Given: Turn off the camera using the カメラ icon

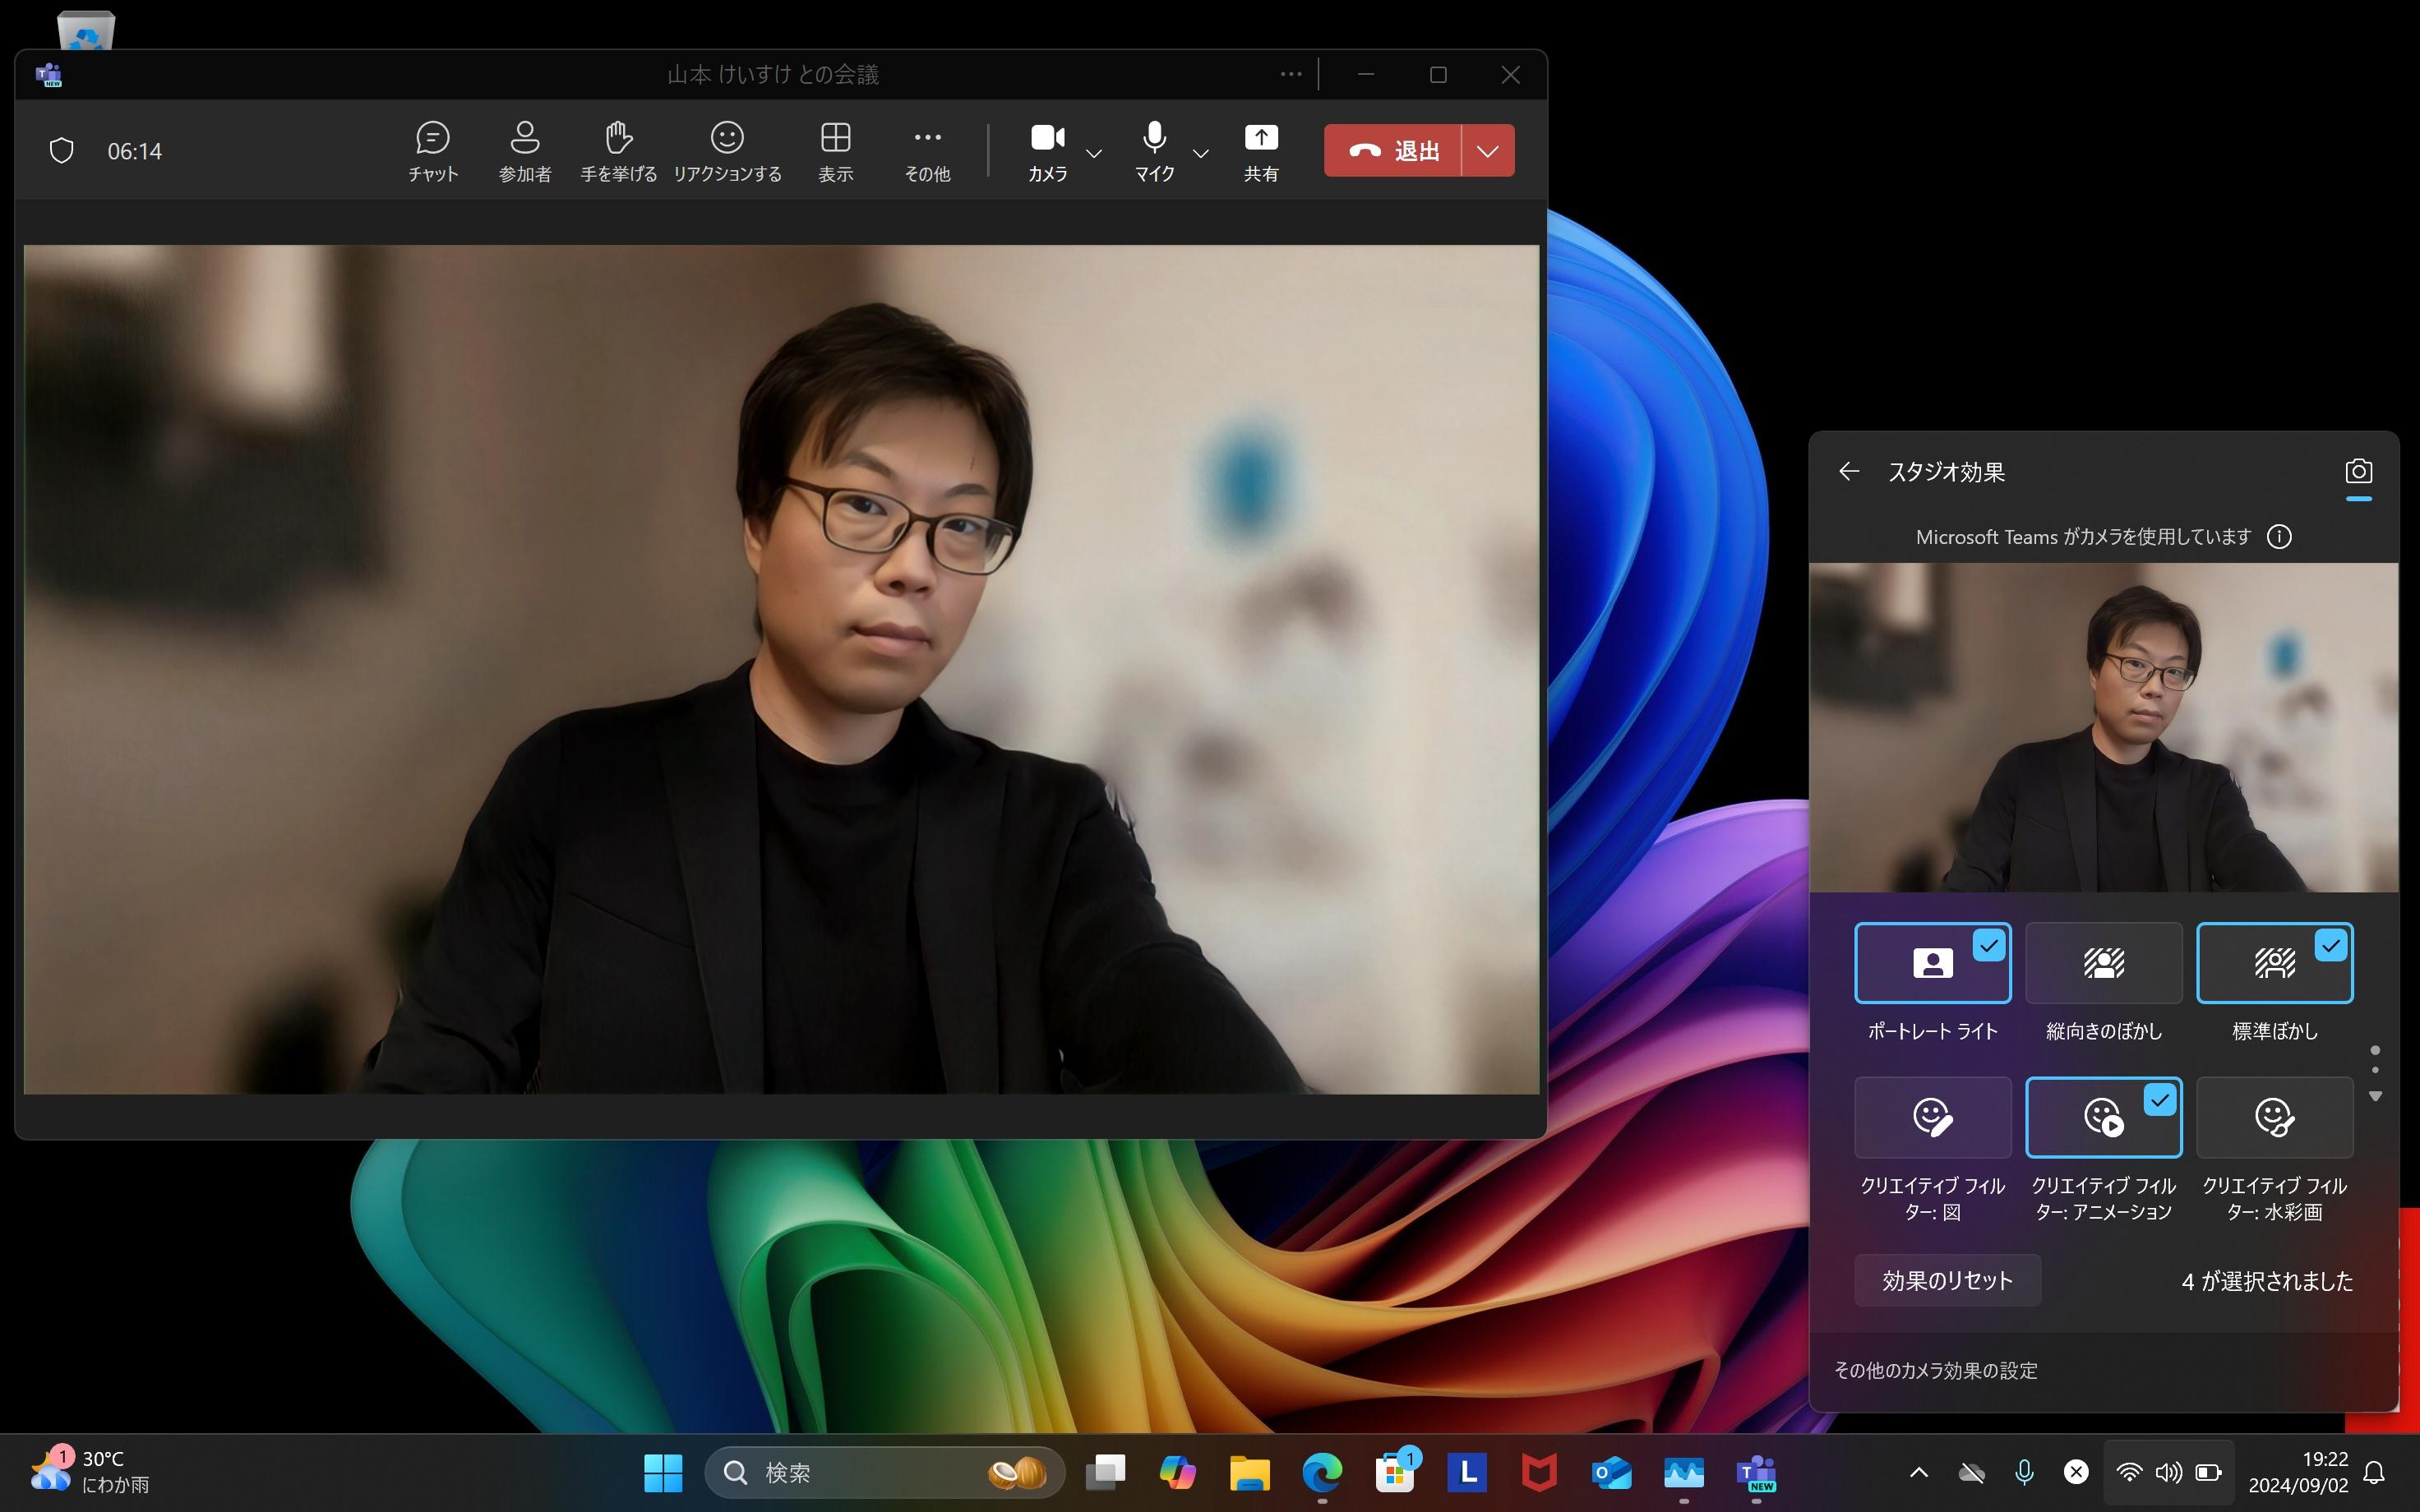Looking at the screenshot, I should click(1046, 150).
